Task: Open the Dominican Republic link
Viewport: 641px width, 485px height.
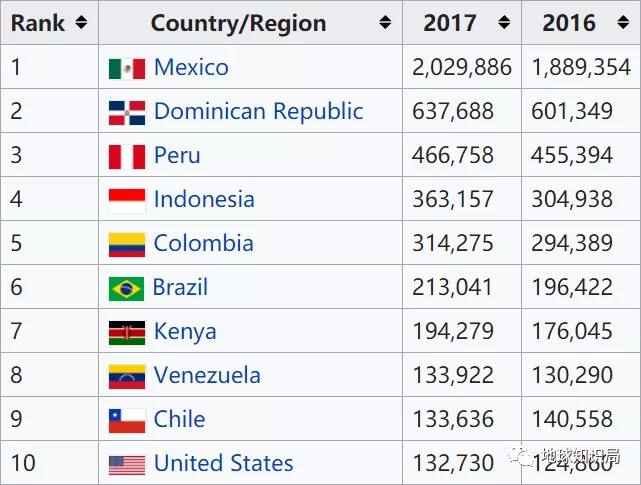Action: [258, 112]
